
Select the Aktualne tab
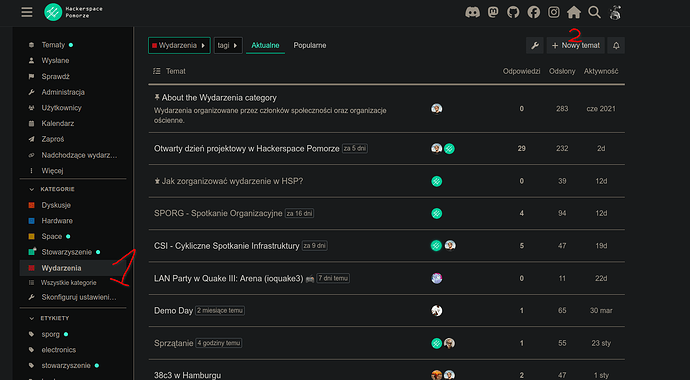pos(265,45)
